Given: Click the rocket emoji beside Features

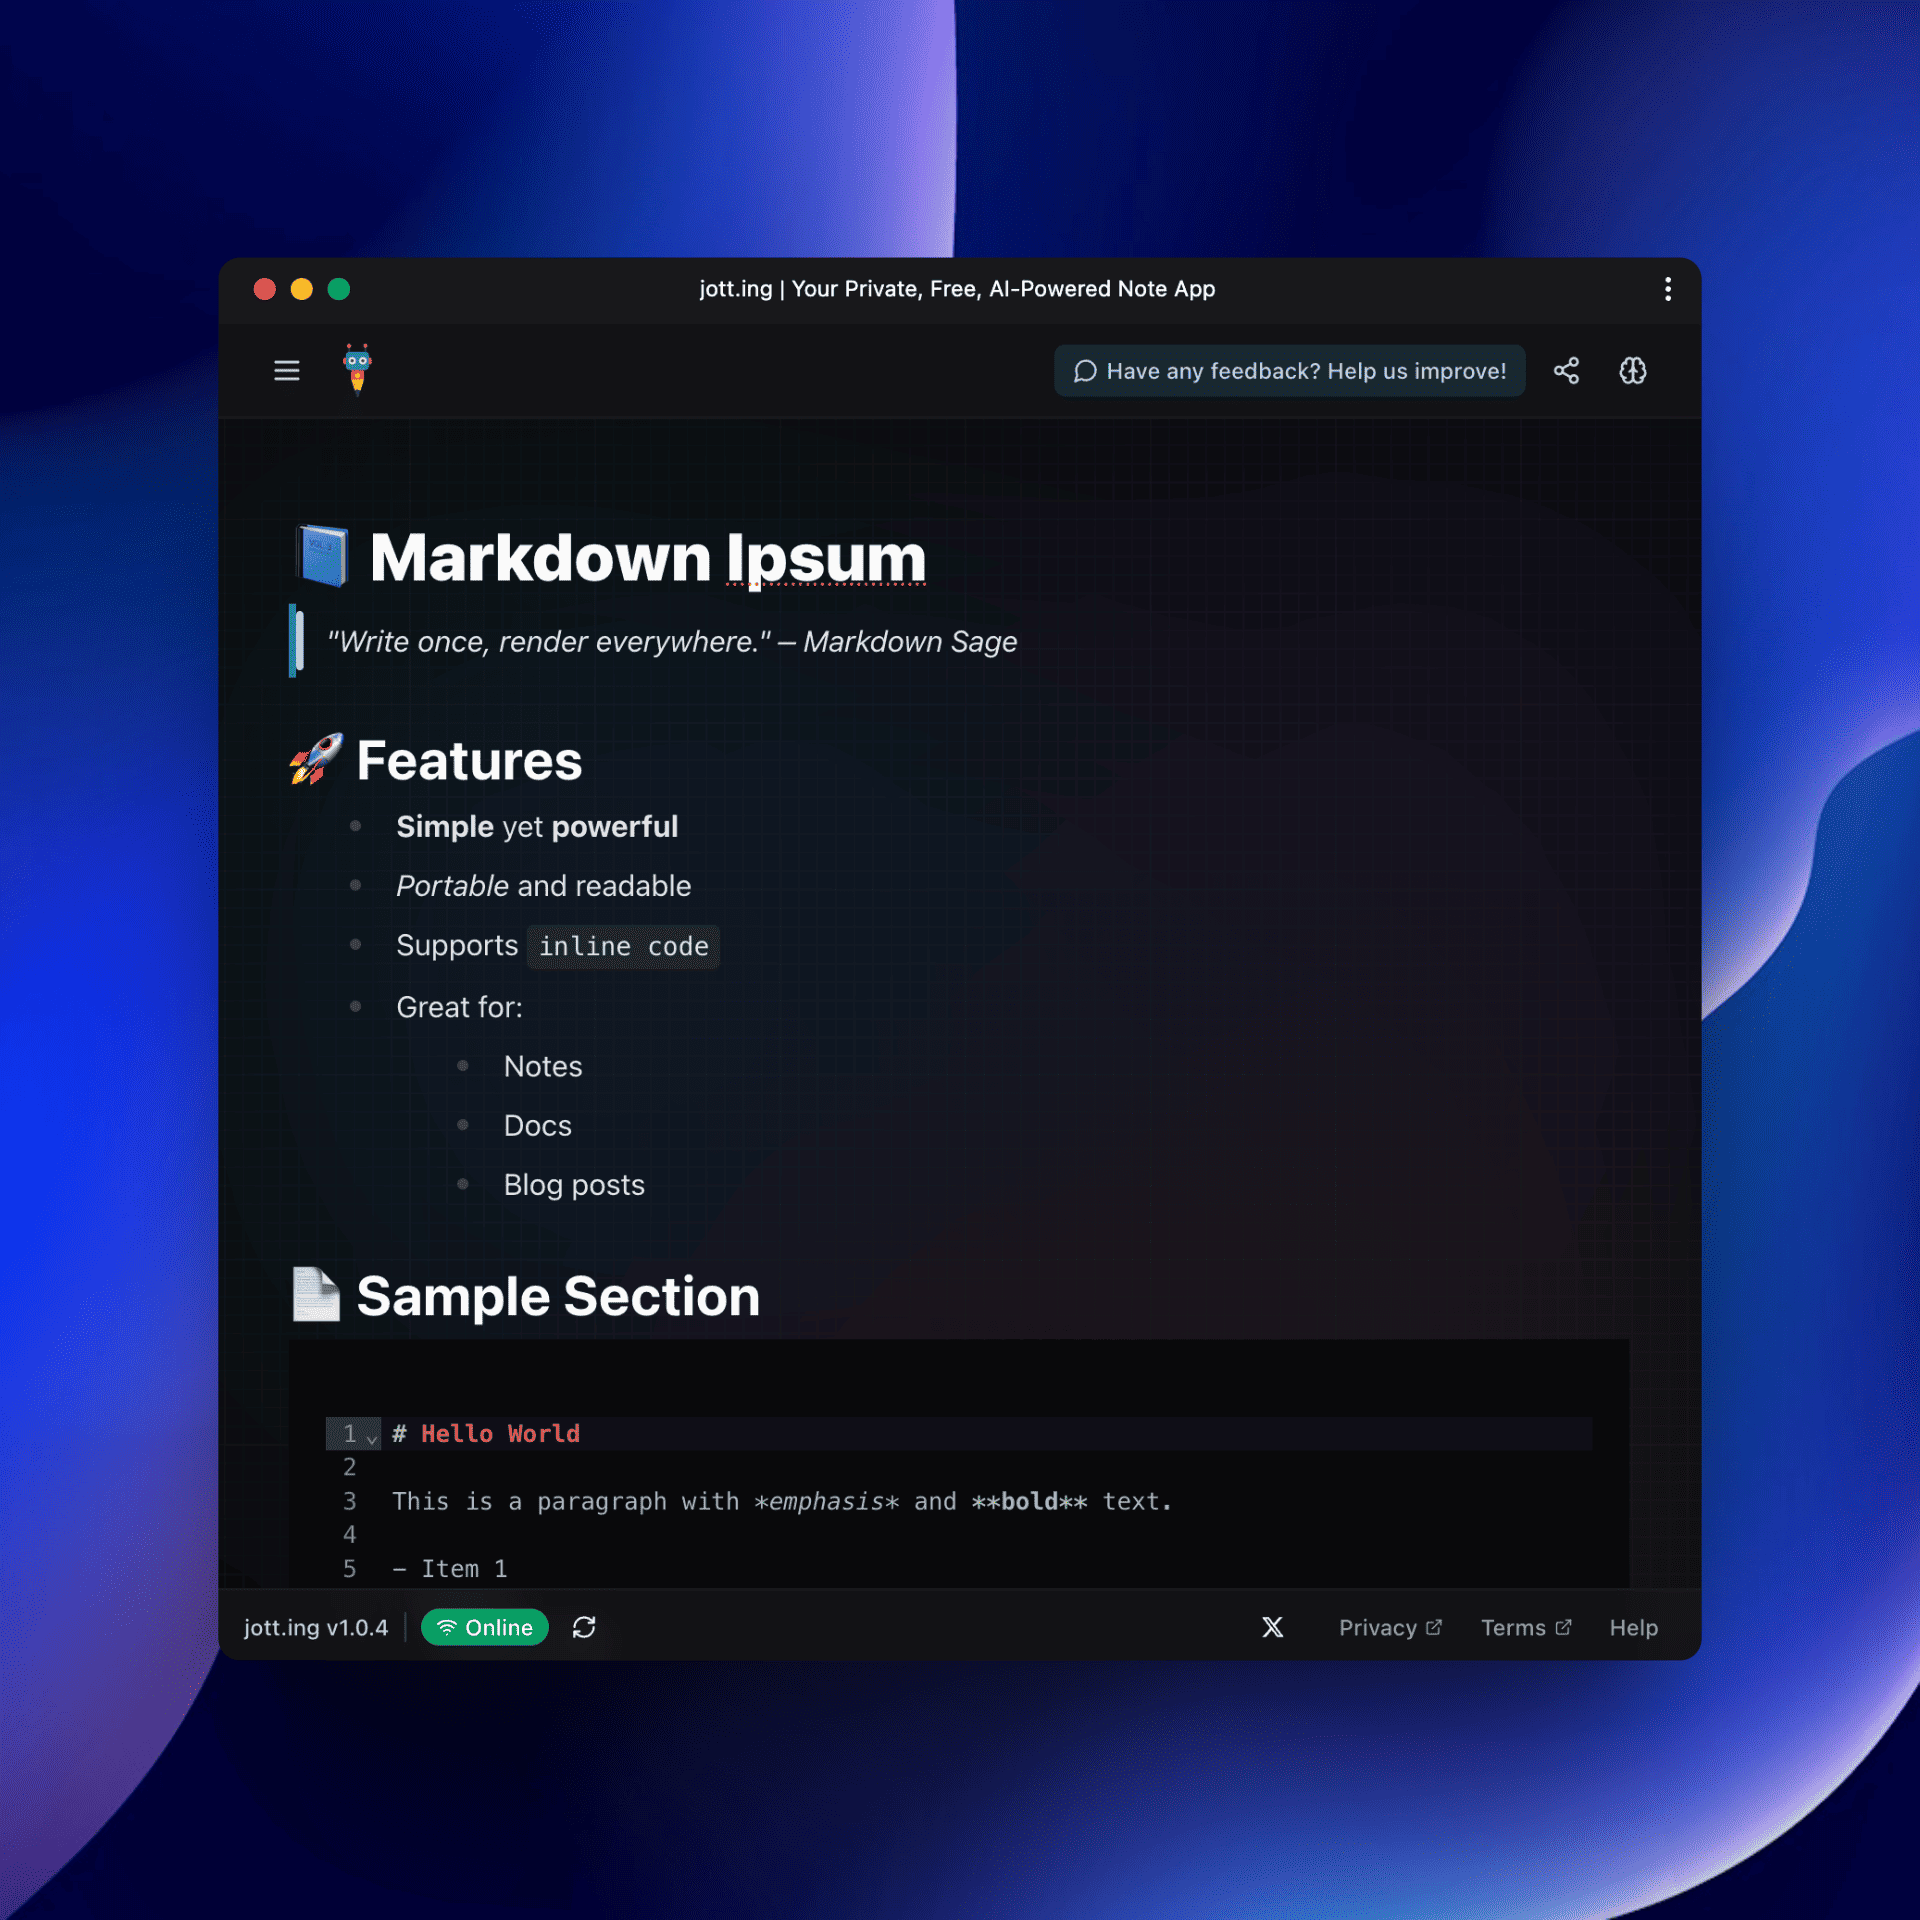Looking at the screenshot, I should click(316, 758).
